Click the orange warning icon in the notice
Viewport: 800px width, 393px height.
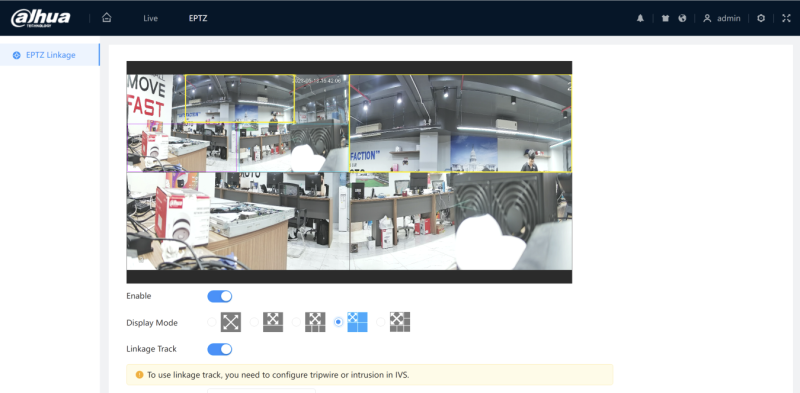[139, 375]
